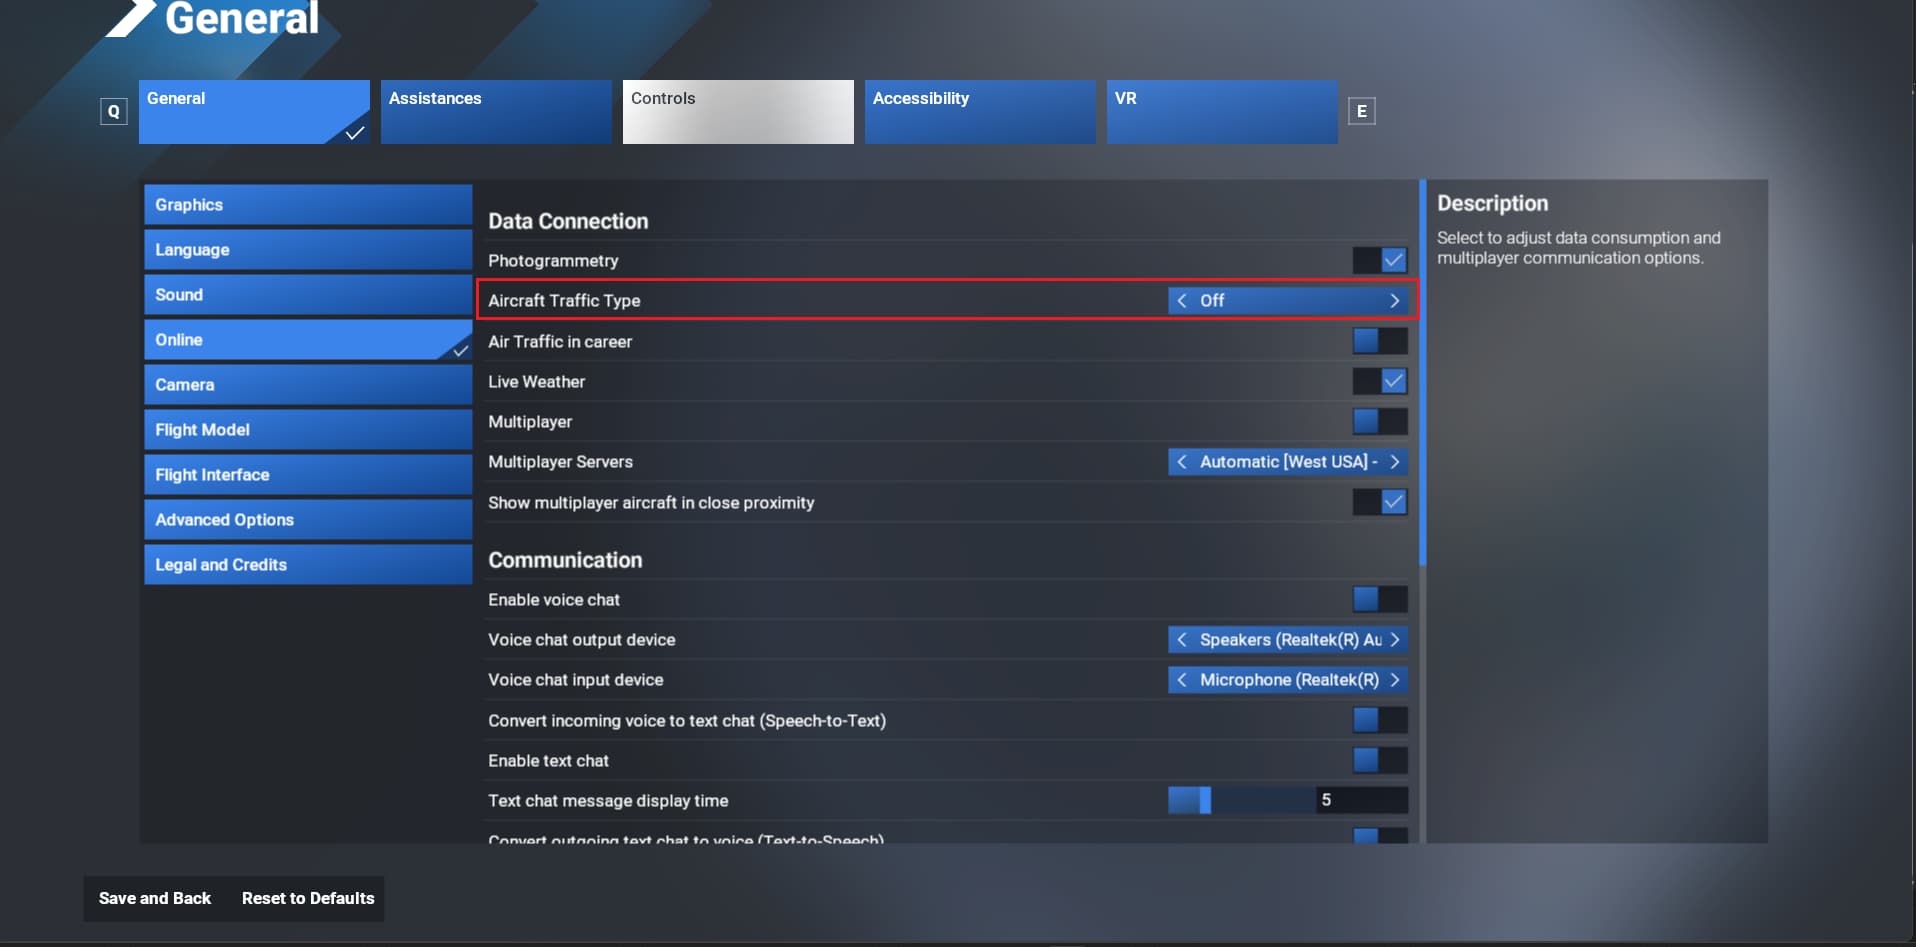
Task: Click the Aircraft Traffic Type label
Action: [x=564, y=301]
